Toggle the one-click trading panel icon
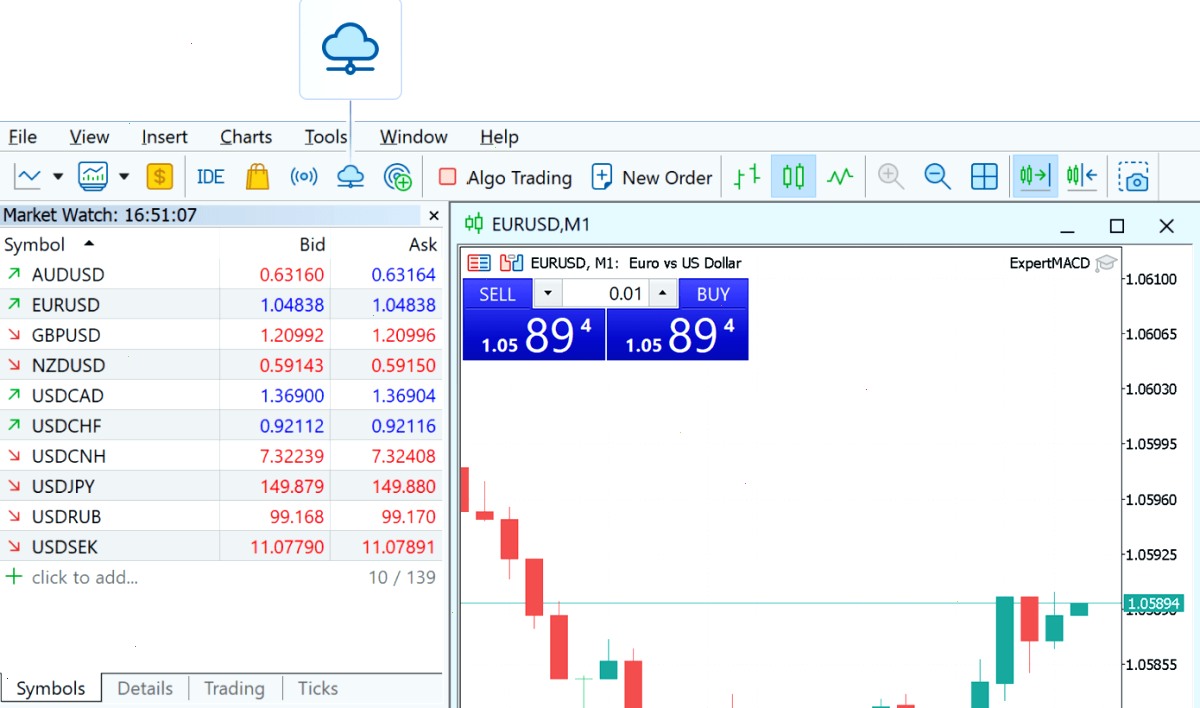1200x708 pixels. (x=479, y=263)
